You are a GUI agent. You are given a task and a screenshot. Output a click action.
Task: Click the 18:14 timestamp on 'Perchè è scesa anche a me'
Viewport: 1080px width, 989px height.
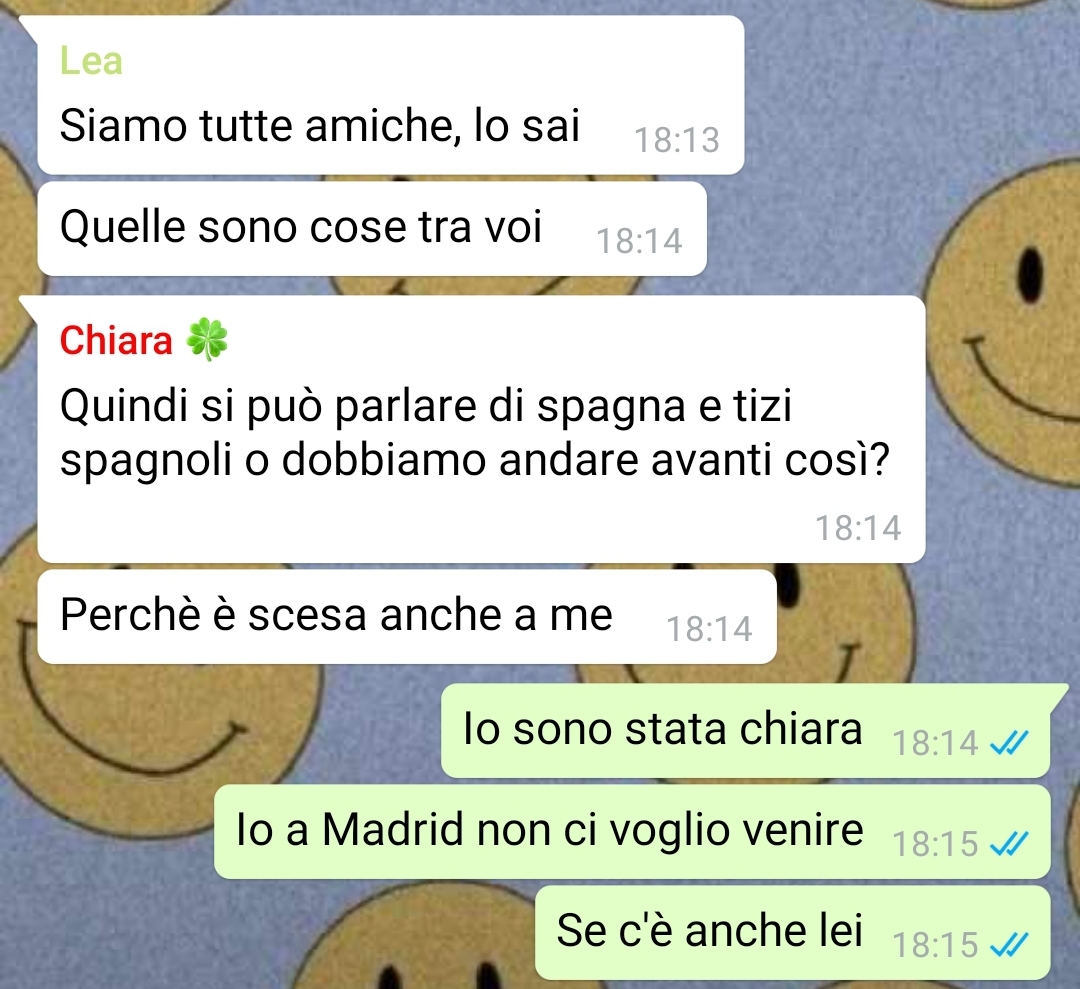coord(709,629)
